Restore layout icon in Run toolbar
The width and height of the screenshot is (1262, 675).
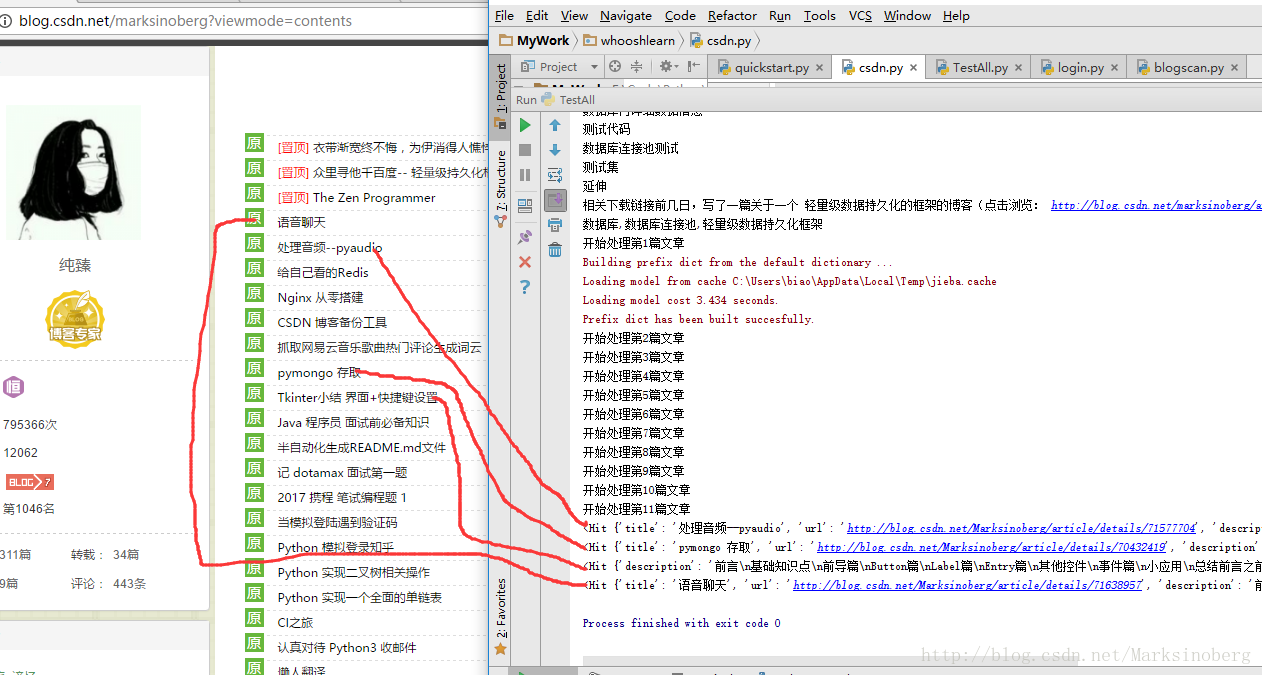pyautogui.click(x=525, y=206)
